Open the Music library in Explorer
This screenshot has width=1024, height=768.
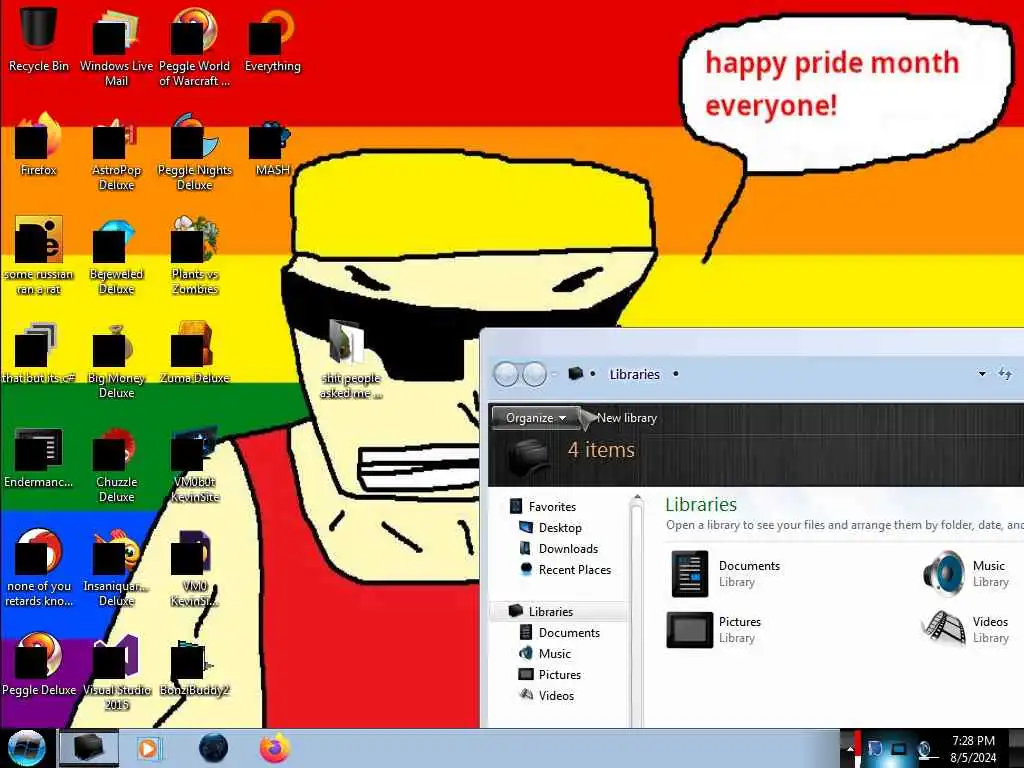pyautogui.click(x=965, y=573)
